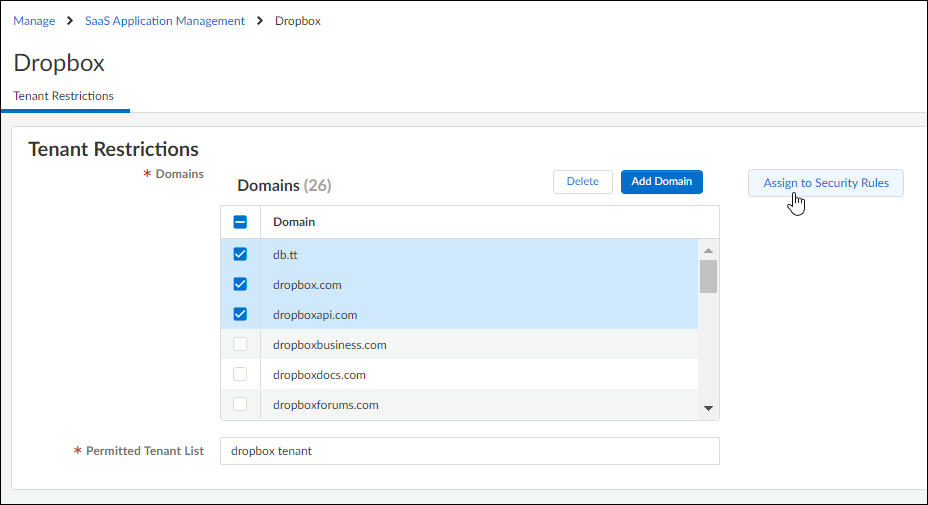Select the dropboxbusiness.com row
Screen dimensions: 928x505
[x=330, y=345]
